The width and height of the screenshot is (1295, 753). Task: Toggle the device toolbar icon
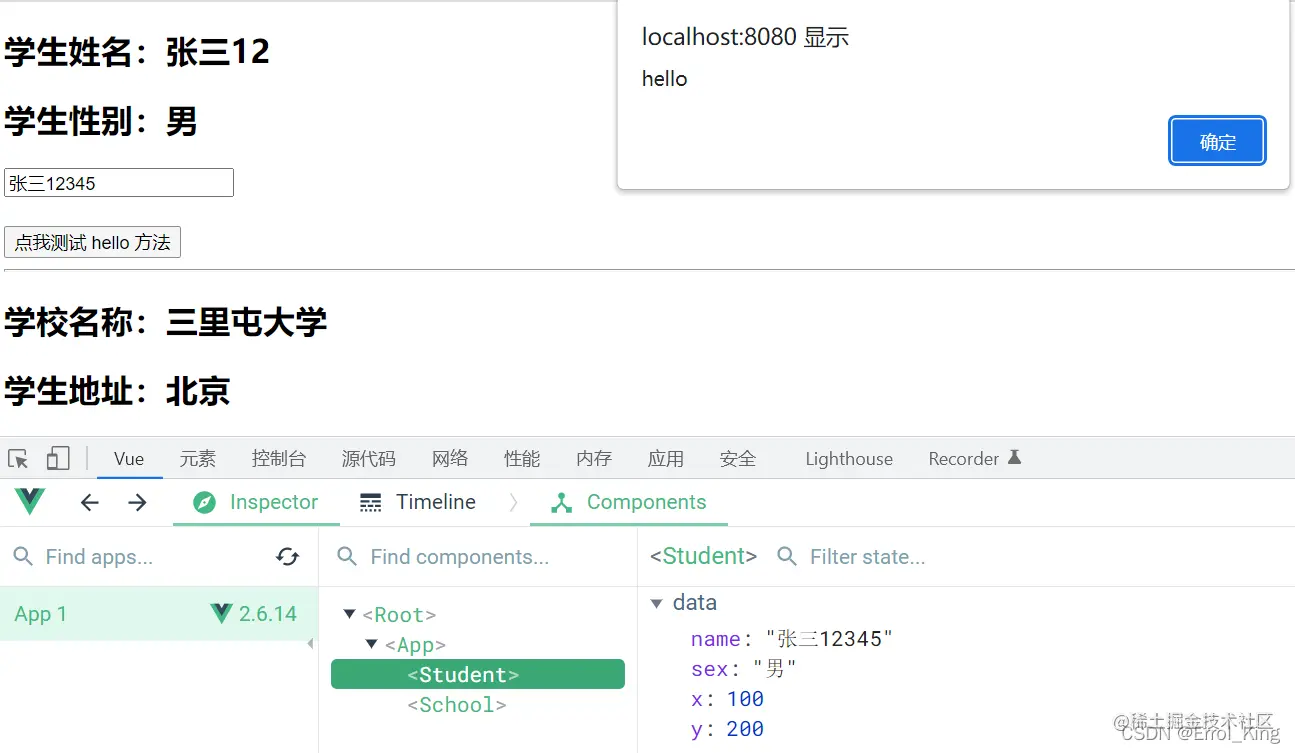(x=57, y=457)
